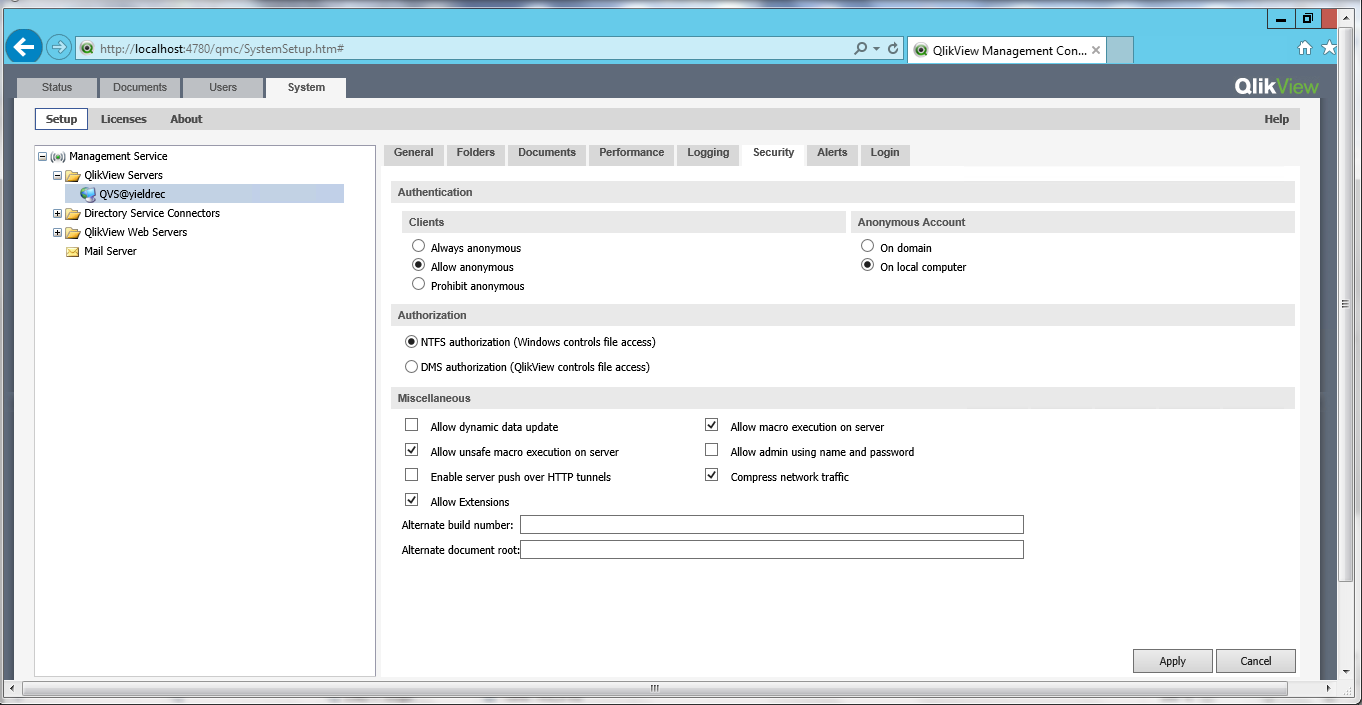Viewport: 1362px width, 705px height.
Task: Select Mail Server in the tree
Action: coord(110,251)
